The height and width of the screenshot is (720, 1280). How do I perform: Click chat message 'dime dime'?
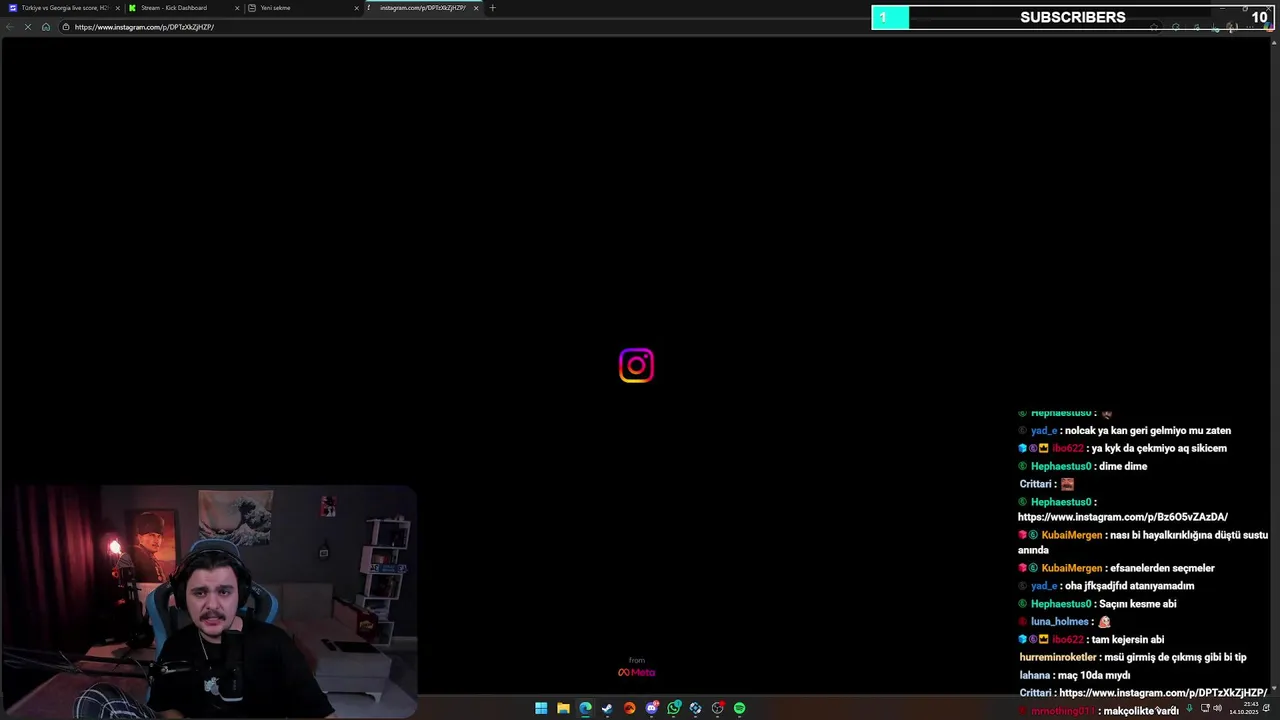(1123, 466)
